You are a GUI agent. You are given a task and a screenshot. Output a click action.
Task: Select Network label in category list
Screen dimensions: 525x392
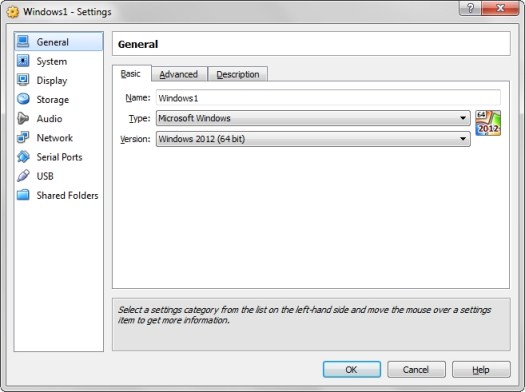(x=55, y=138)
